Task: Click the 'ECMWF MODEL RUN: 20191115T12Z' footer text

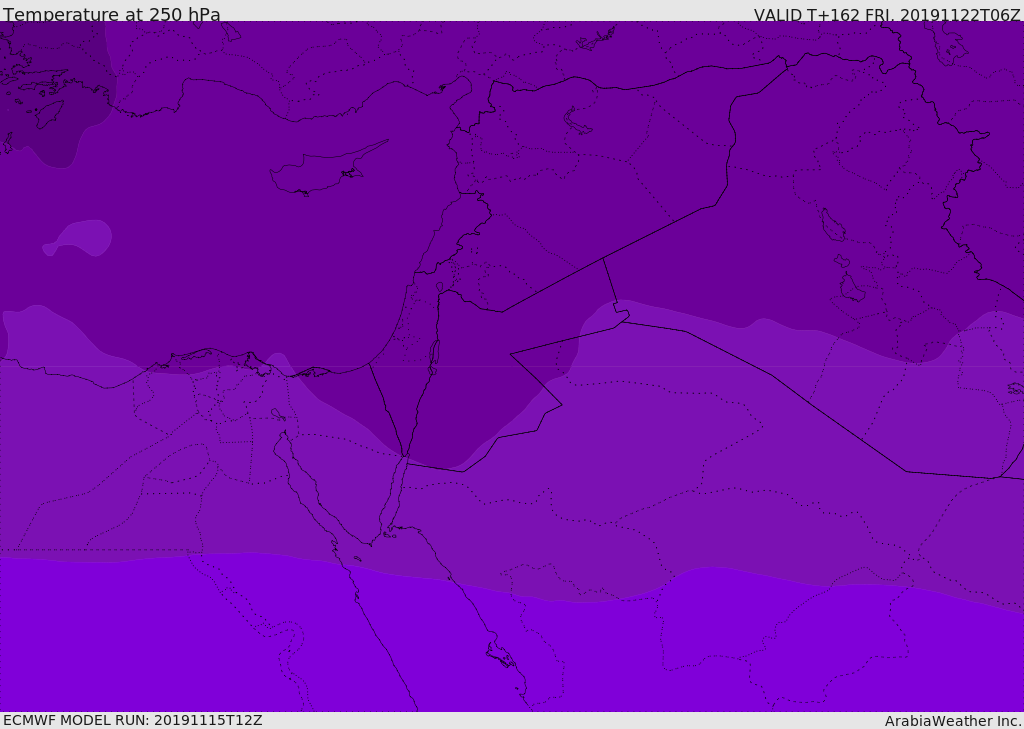Action: [x=133, y=720]
